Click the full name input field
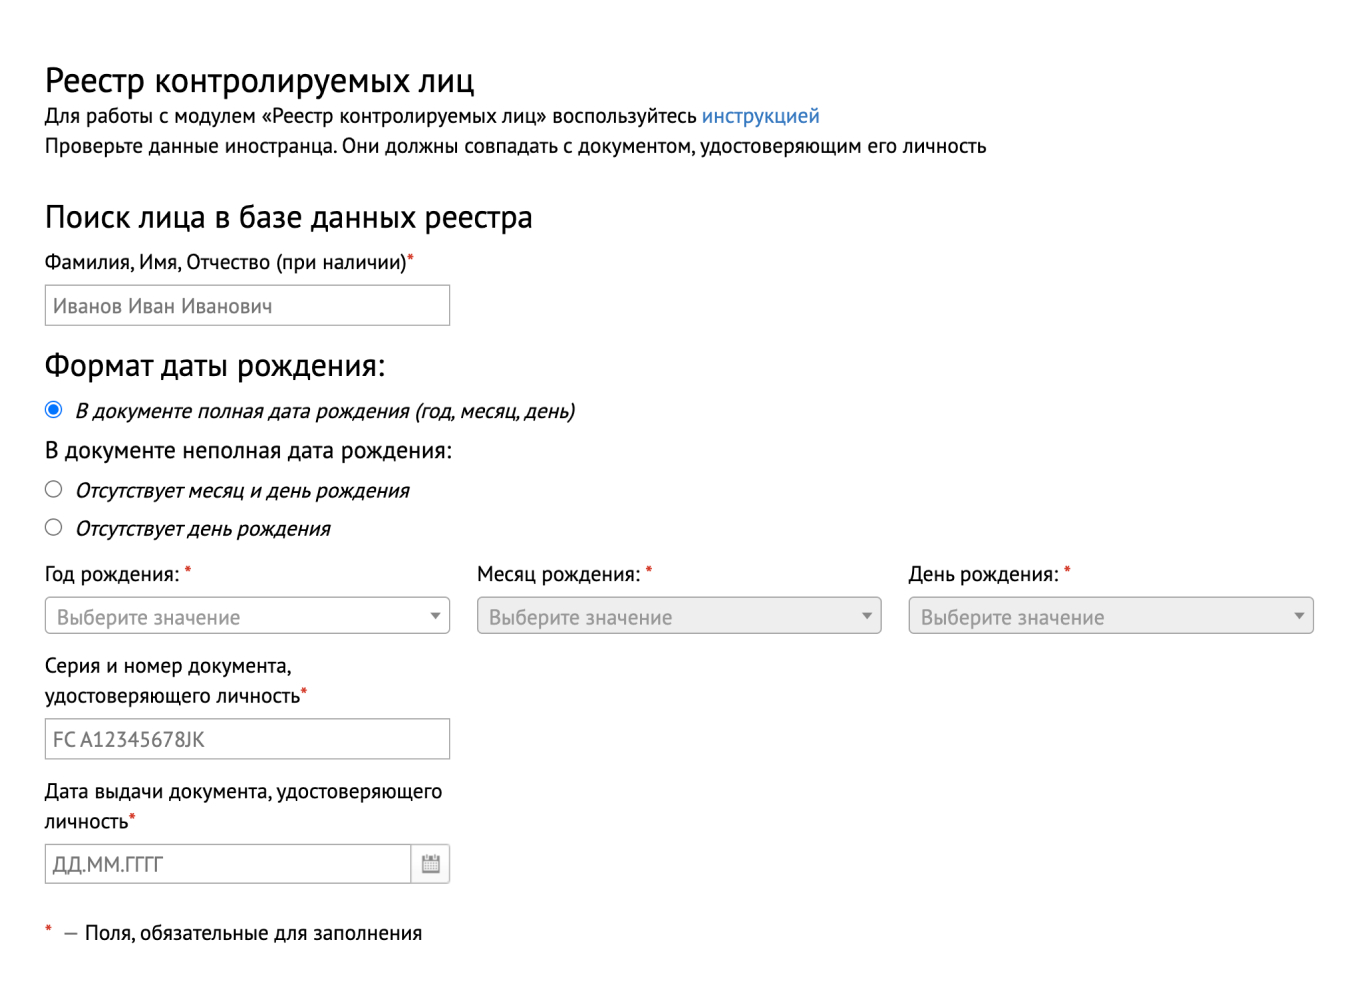Viewport: 1360px width, 1005px height. click(x=246, y=305)
